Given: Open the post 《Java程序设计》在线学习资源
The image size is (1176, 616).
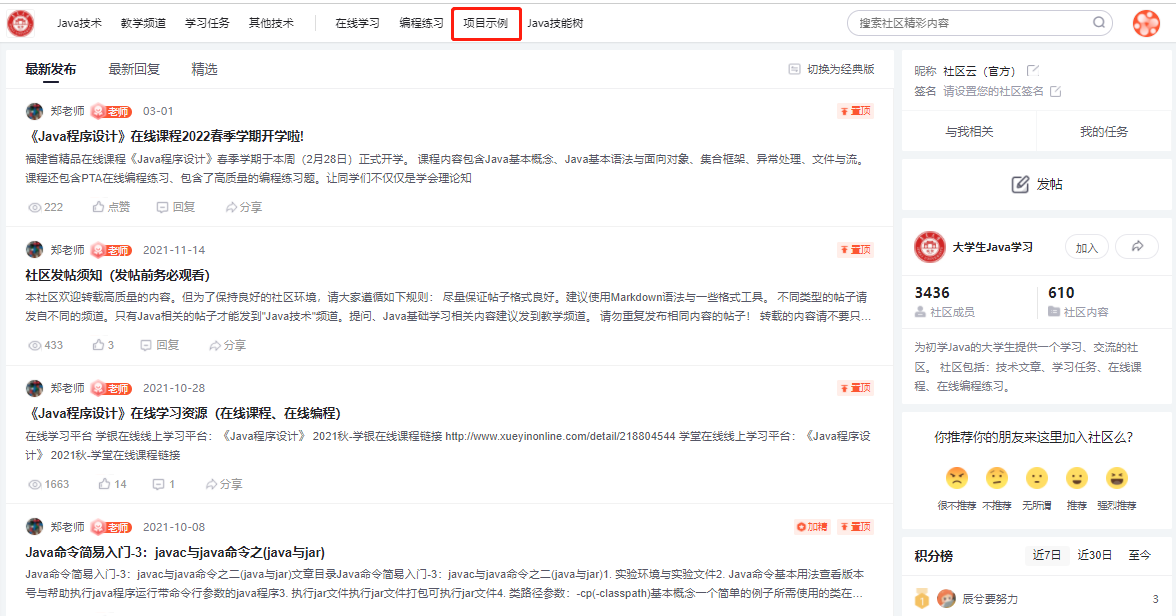Looking at the screenshot, I should [183, 413].
